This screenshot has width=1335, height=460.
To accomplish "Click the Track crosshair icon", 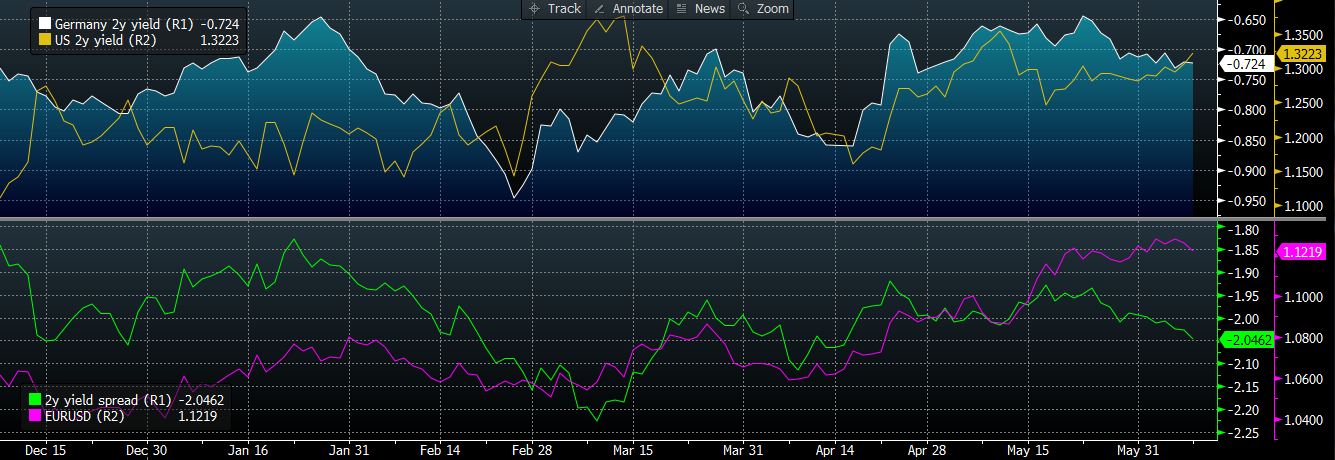I will 533,9.
